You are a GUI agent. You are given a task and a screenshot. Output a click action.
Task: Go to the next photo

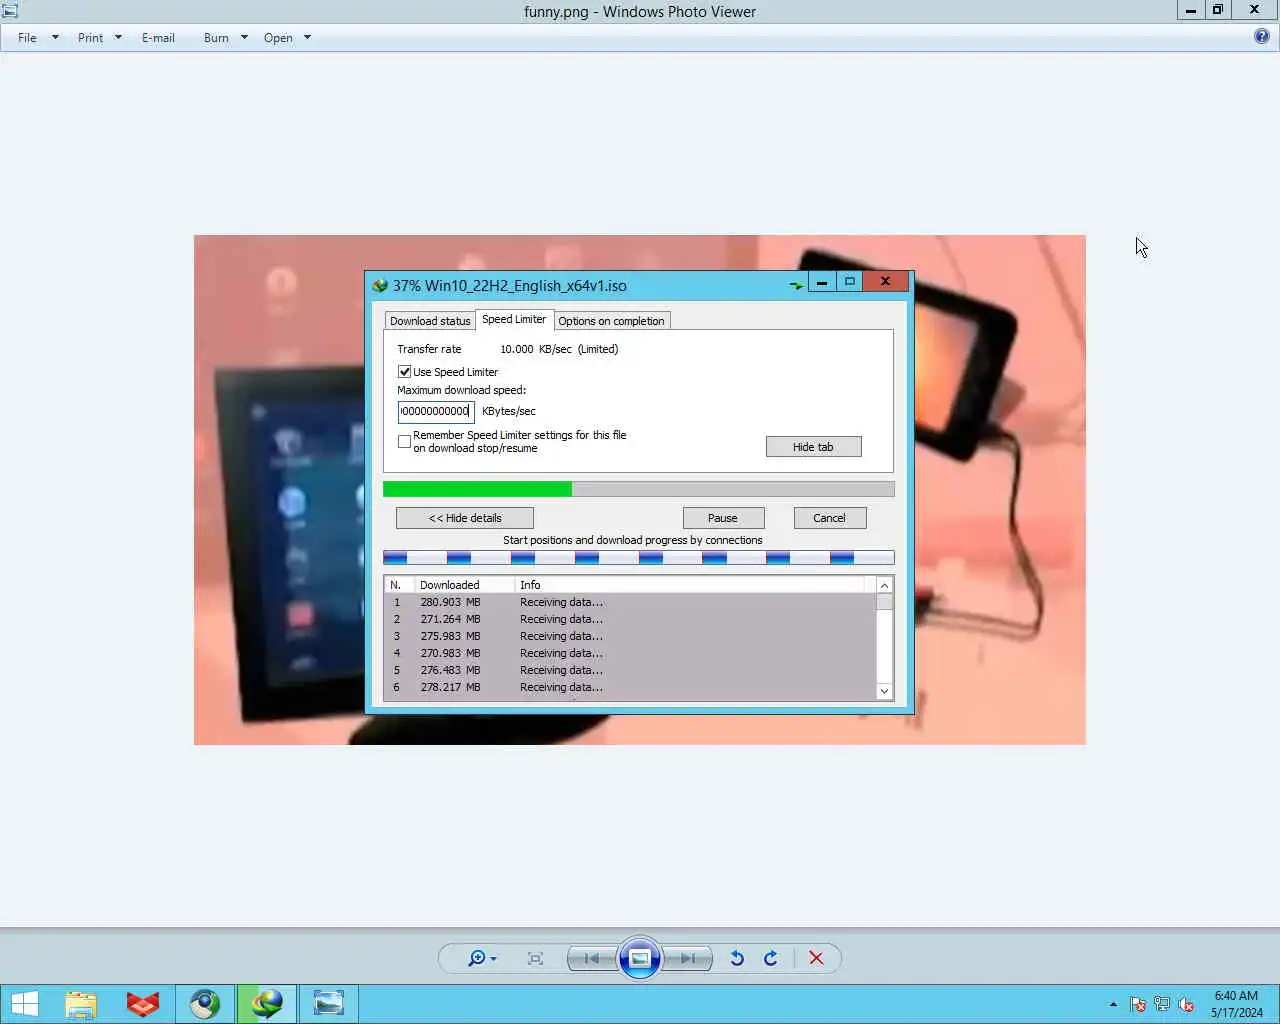point(688,958)
